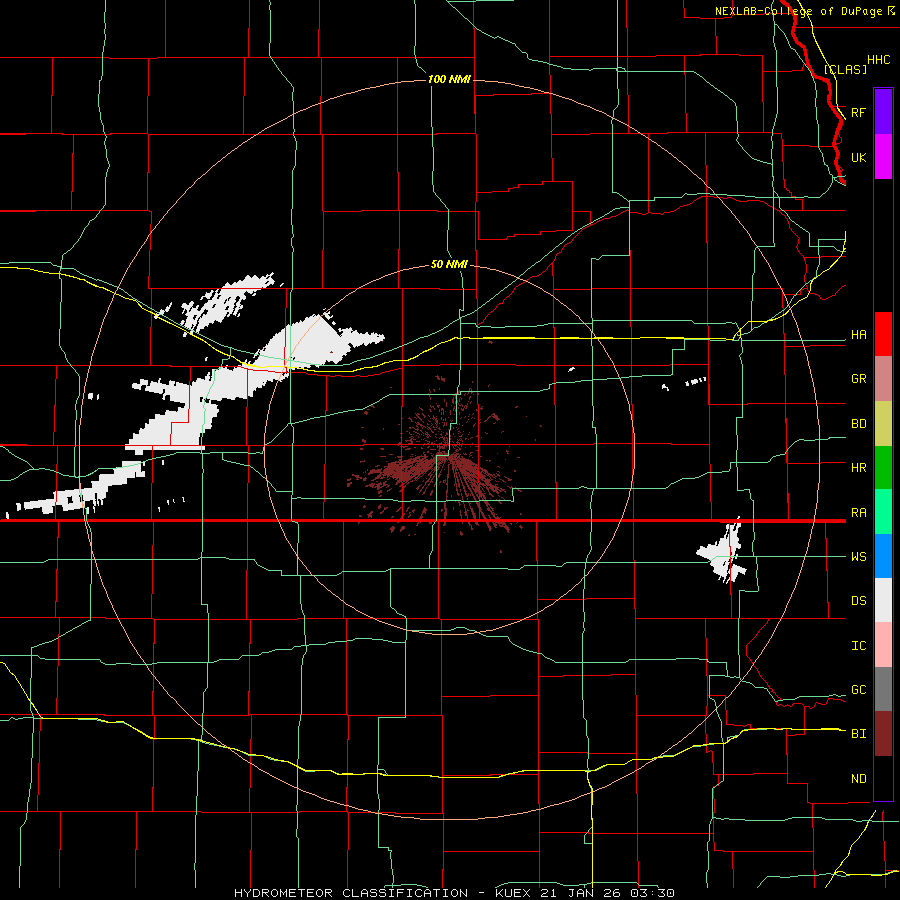Viewport: 900px width, 900px height.
Task: Click the 'ND' legend label
Action: point(858,779)
